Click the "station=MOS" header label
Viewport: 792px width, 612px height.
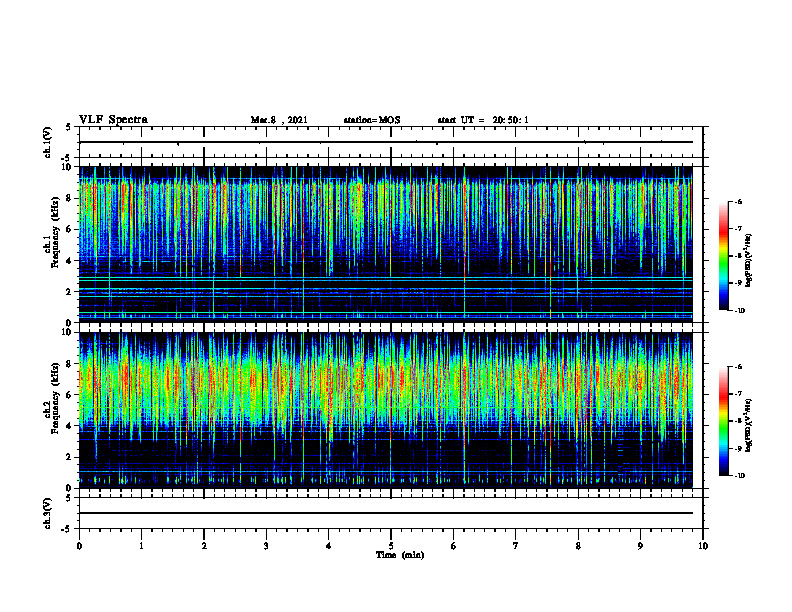point(372,120)
